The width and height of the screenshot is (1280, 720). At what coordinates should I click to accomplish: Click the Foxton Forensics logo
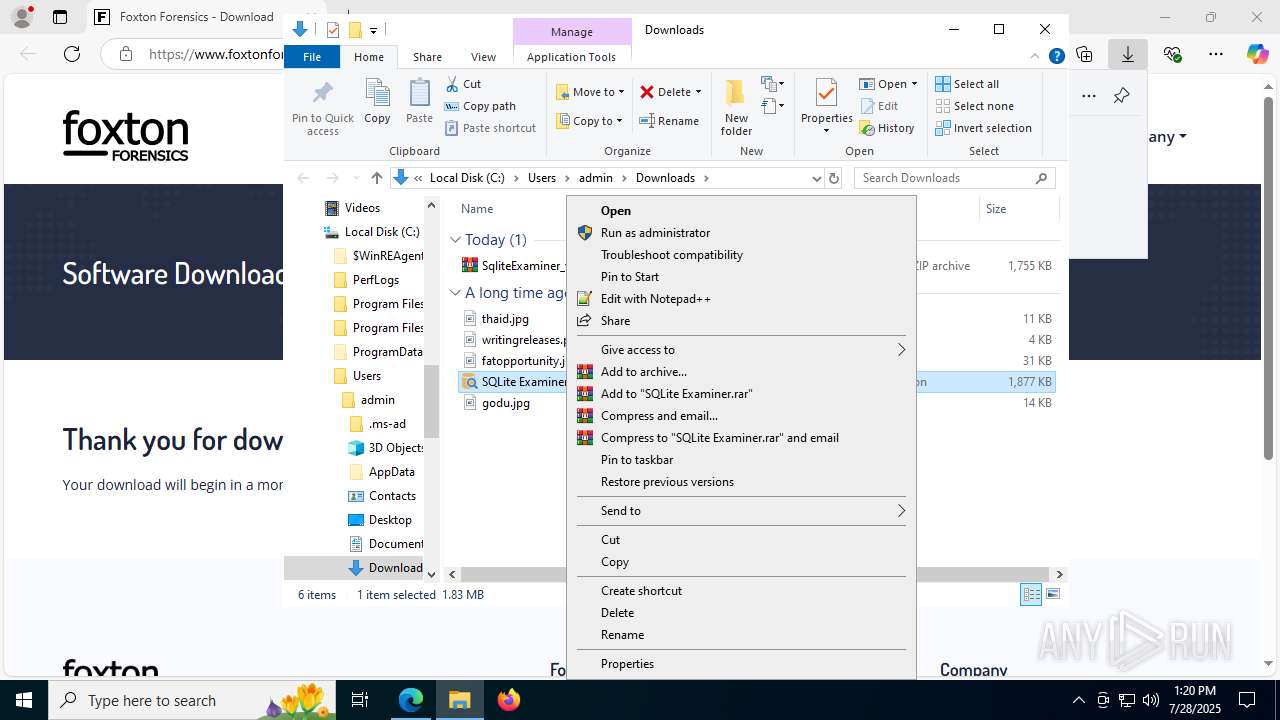(126, 136)
